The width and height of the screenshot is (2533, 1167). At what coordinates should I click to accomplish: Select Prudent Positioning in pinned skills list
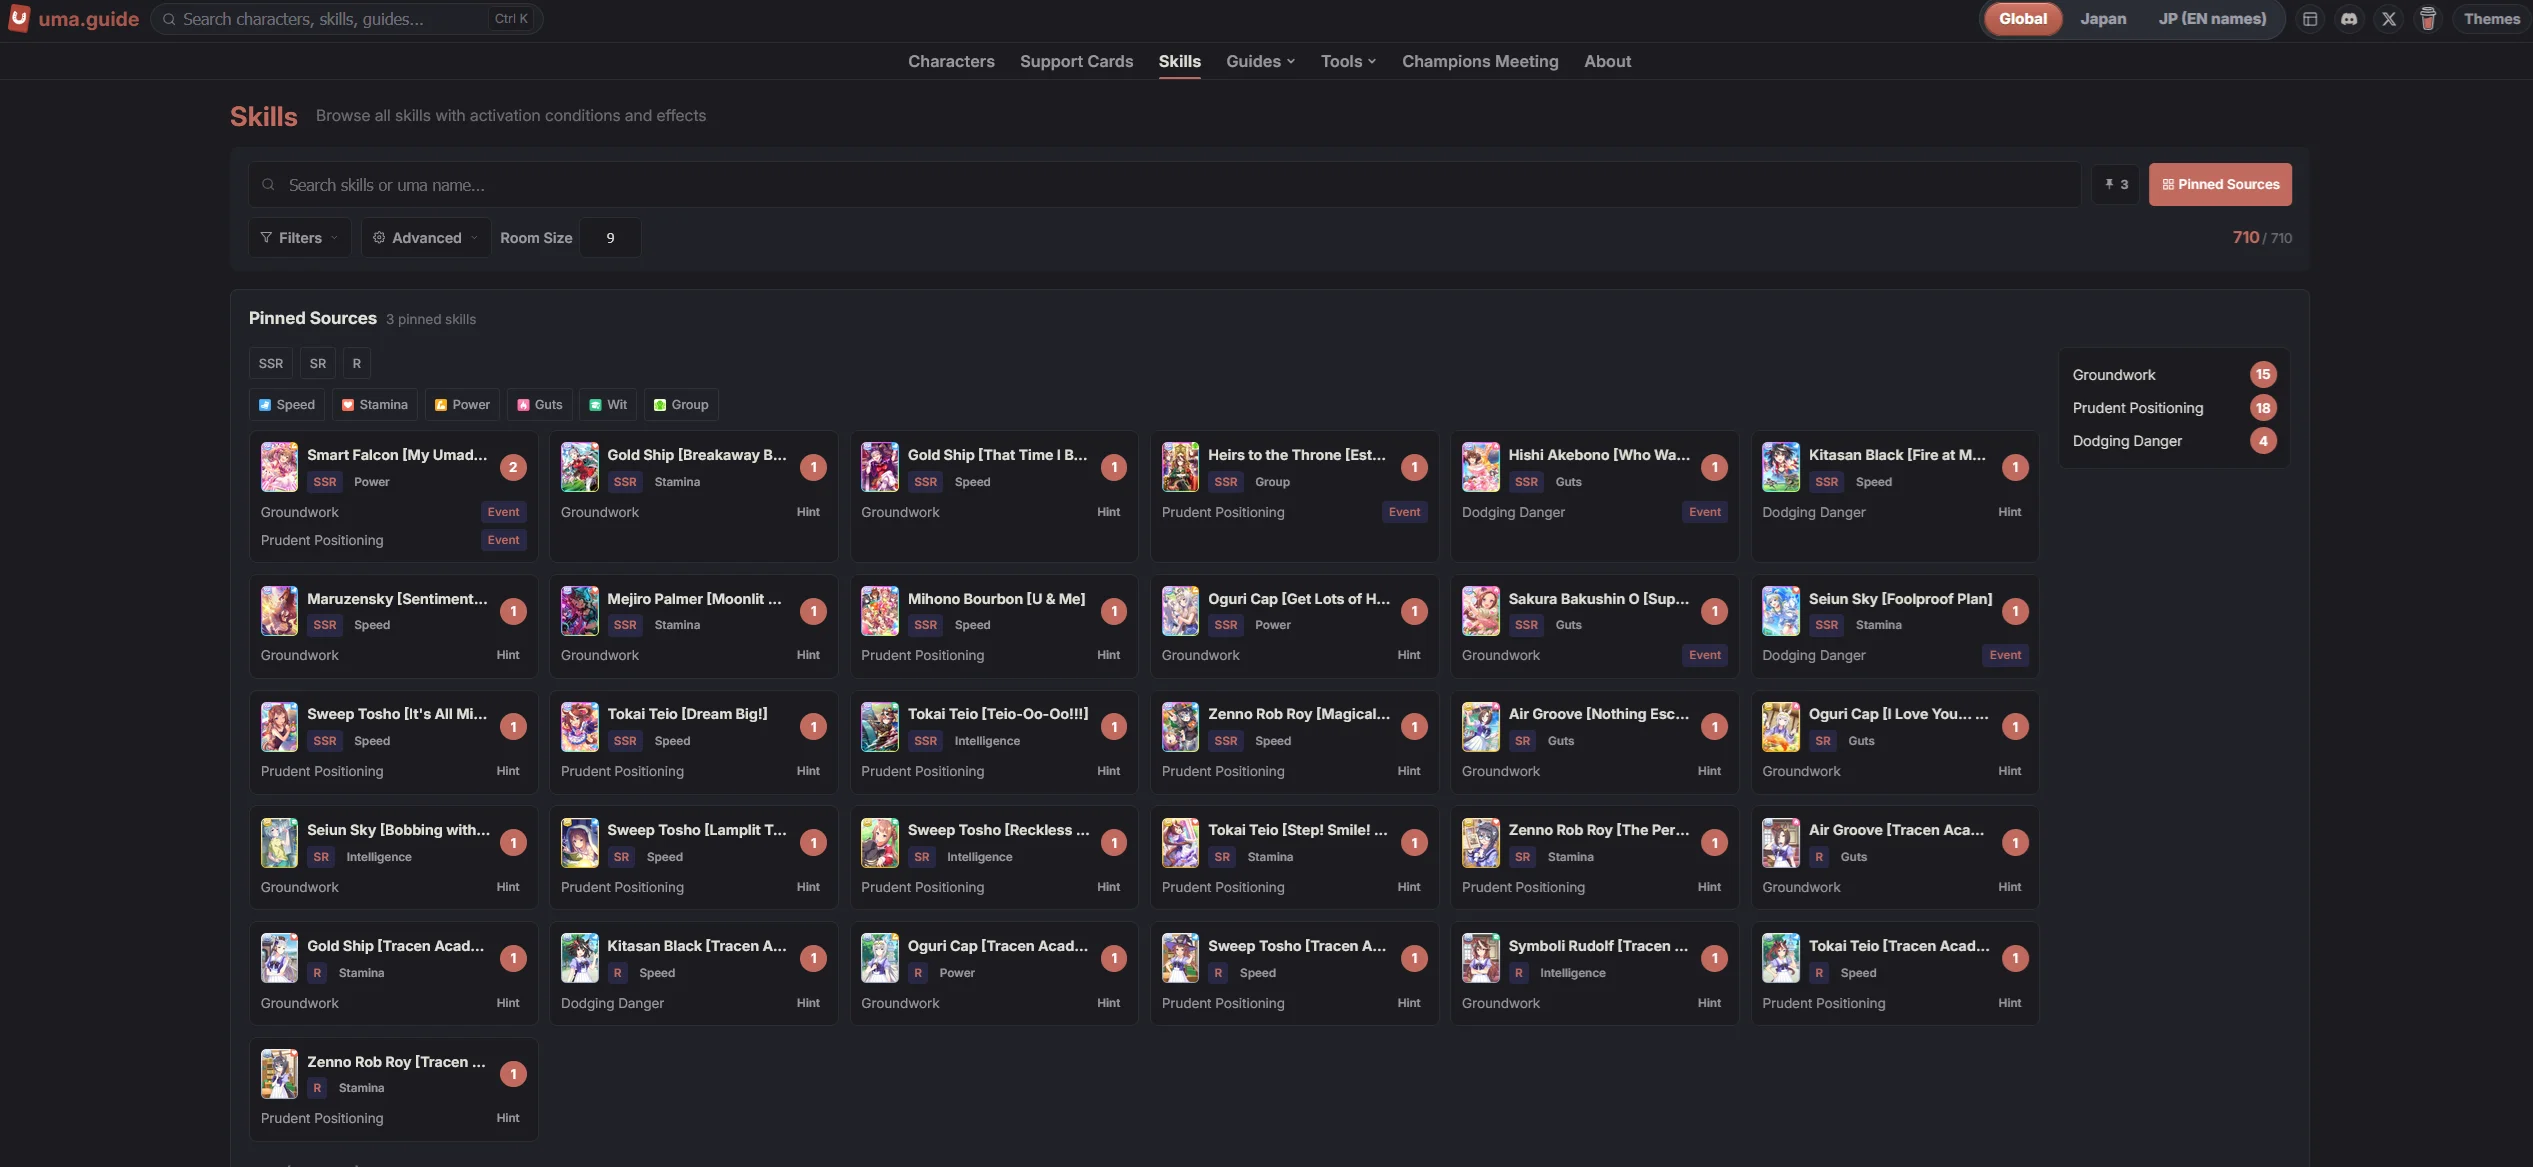[2173, 408]
